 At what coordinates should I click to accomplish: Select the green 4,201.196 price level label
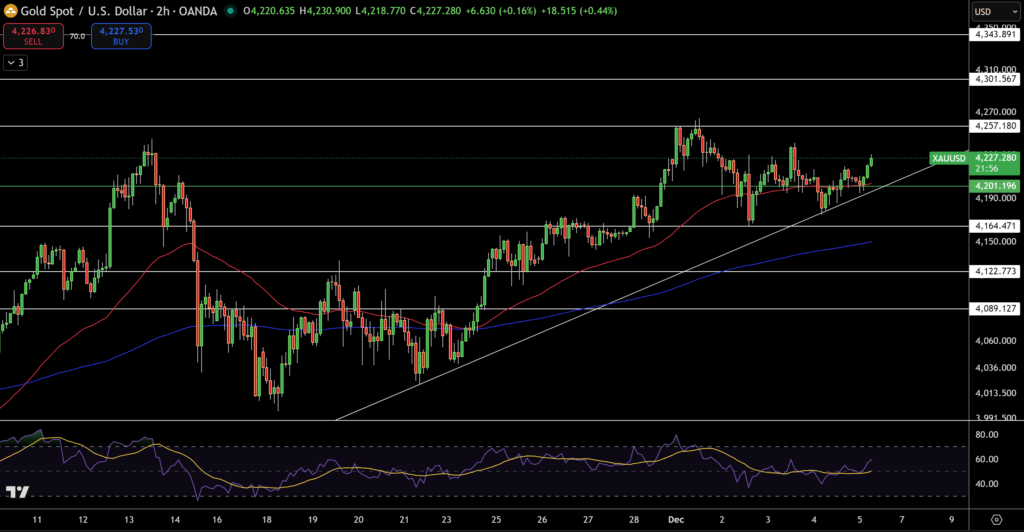coord(995,186)
